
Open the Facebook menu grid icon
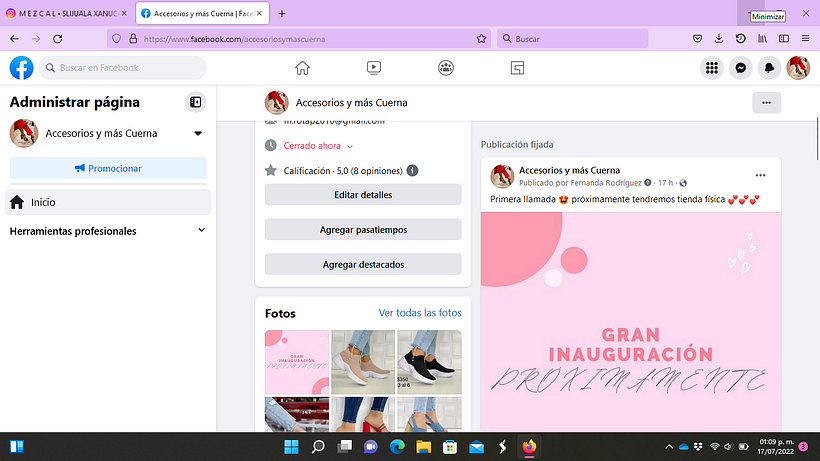click(711, 68)
